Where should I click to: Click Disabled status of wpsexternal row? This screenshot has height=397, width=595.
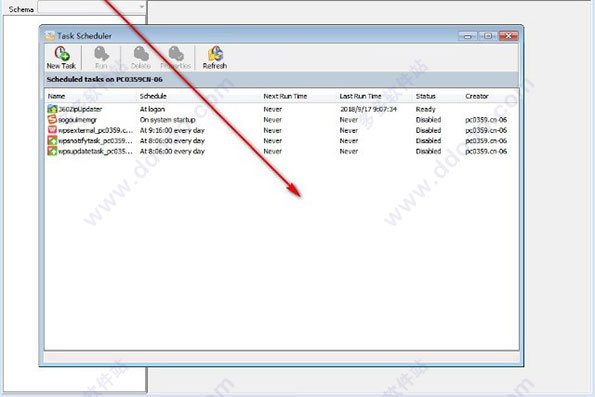coord(428,130)
